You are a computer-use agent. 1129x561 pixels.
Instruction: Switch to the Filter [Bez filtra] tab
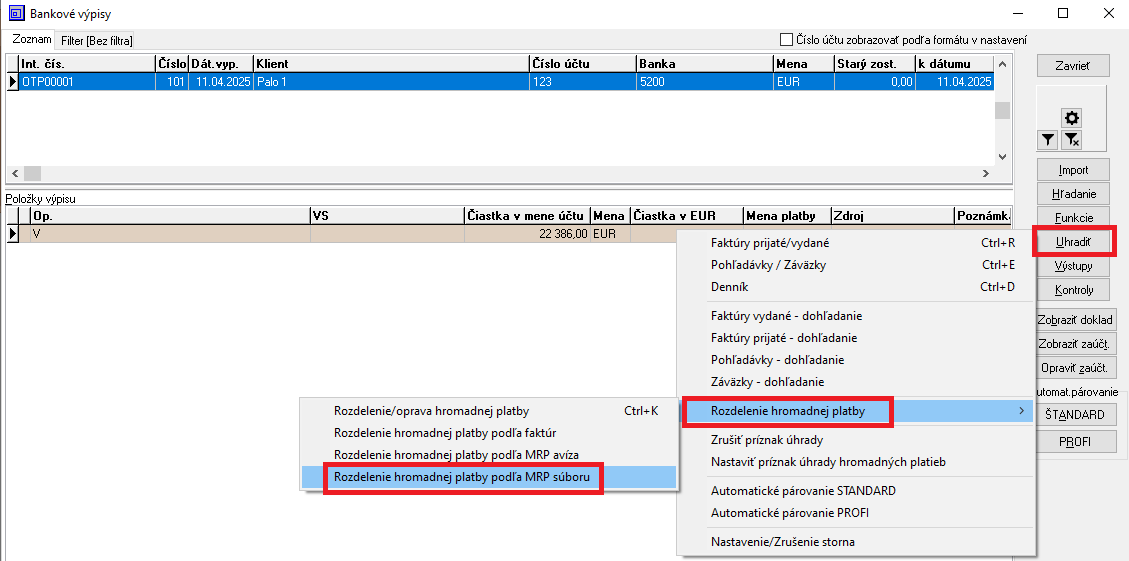pos(96,40)
